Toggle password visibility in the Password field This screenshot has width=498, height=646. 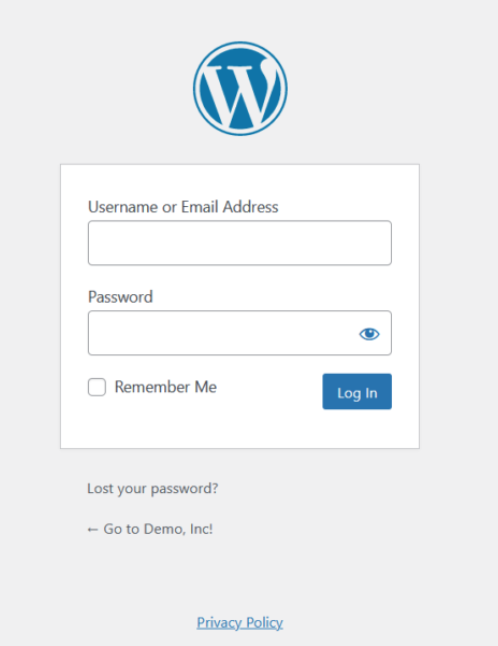click(x=369, y=333)
